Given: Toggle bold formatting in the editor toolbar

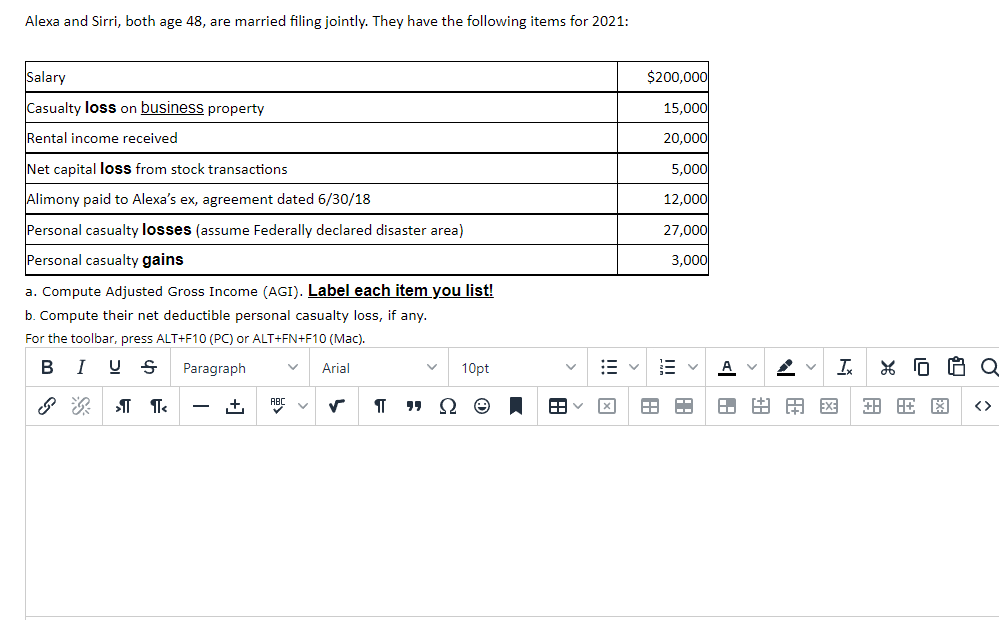Looking at the screenshot, I should coord(47,367).
